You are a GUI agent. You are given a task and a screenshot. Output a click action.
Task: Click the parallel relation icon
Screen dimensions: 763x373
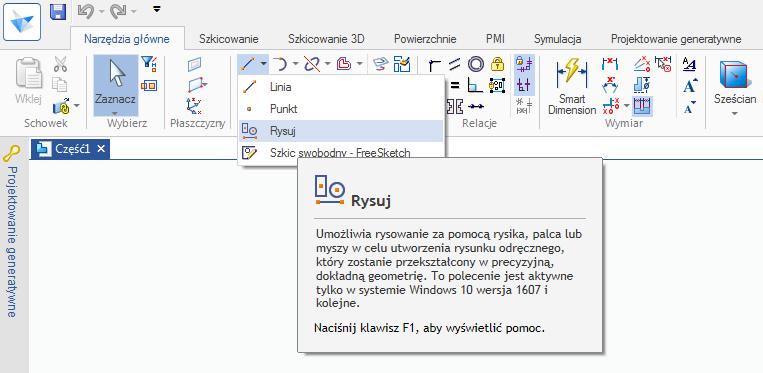454,64
